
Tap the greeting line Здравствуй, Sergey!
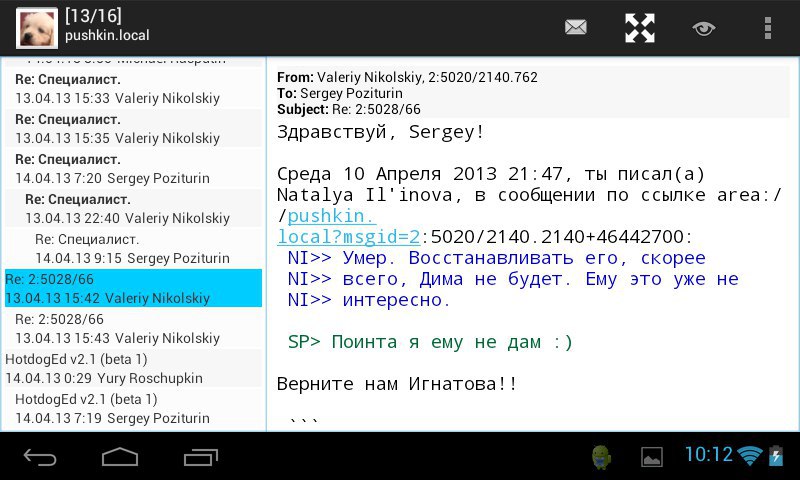click(x=381, y=132)
